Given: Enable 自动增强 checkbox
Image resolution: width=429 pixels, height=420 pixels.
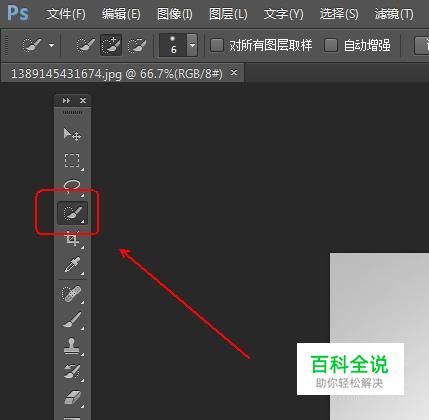Looking at the screenshot, I should [x=331, y=45].
